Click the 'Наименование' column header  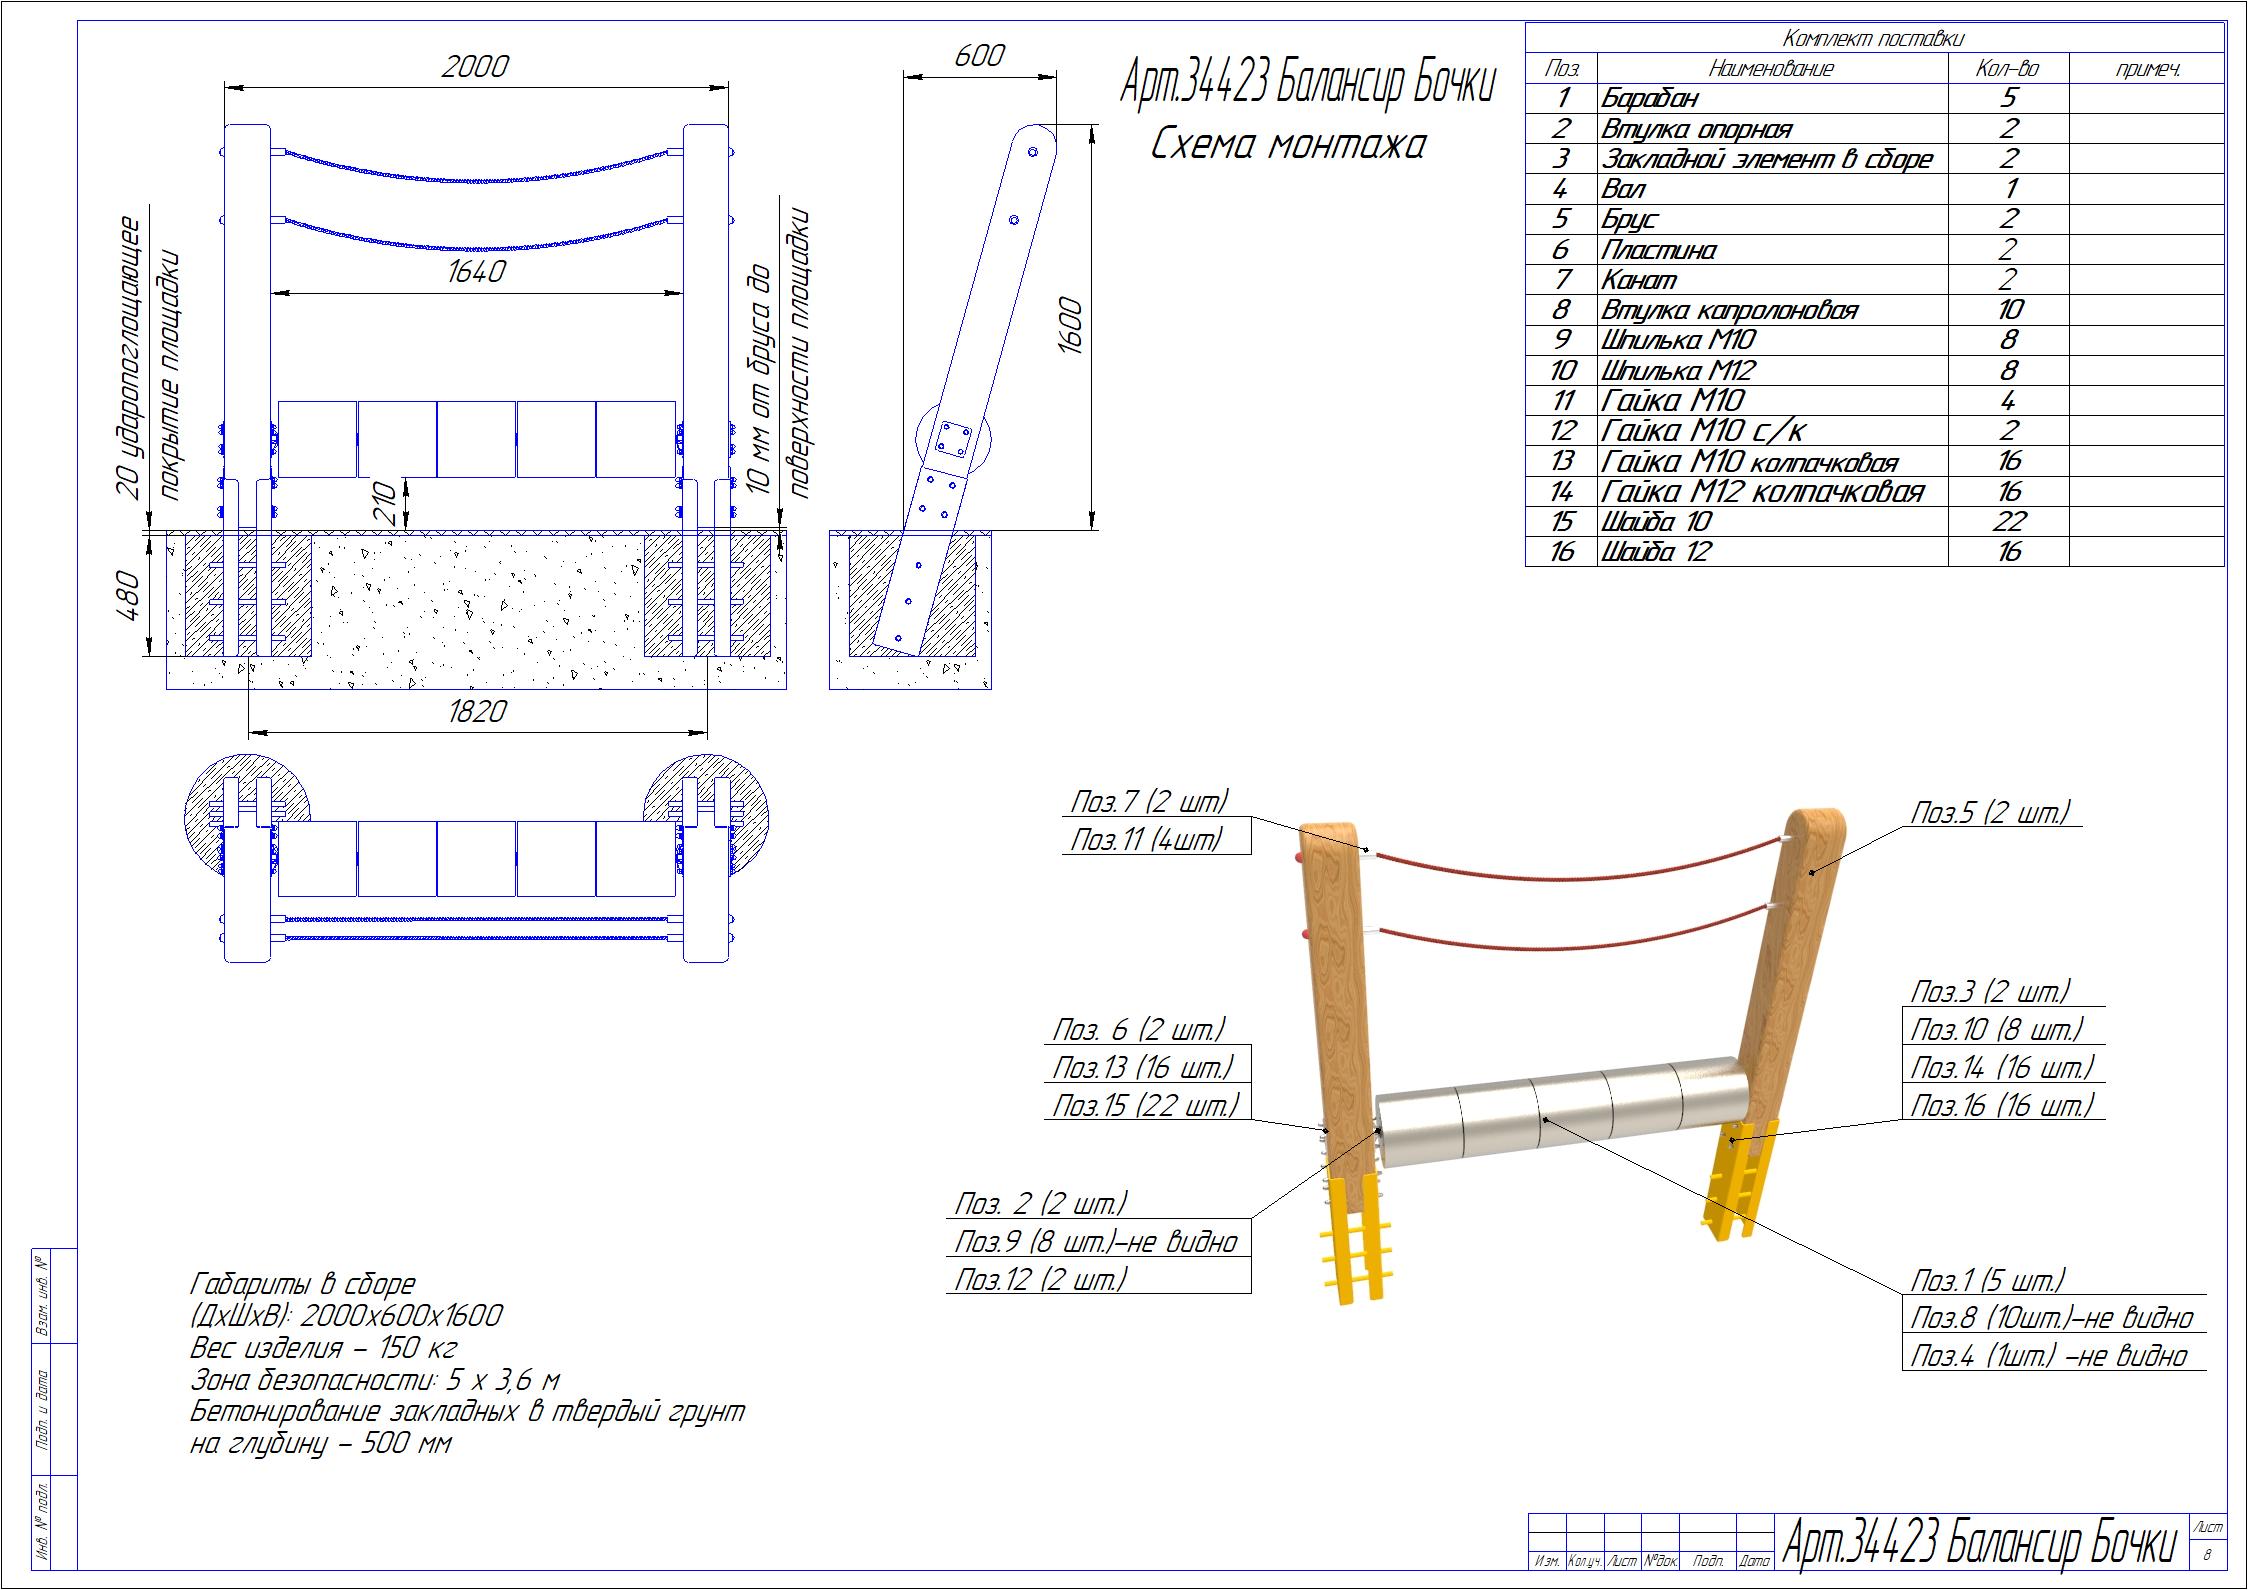(x=1772, y=69)
